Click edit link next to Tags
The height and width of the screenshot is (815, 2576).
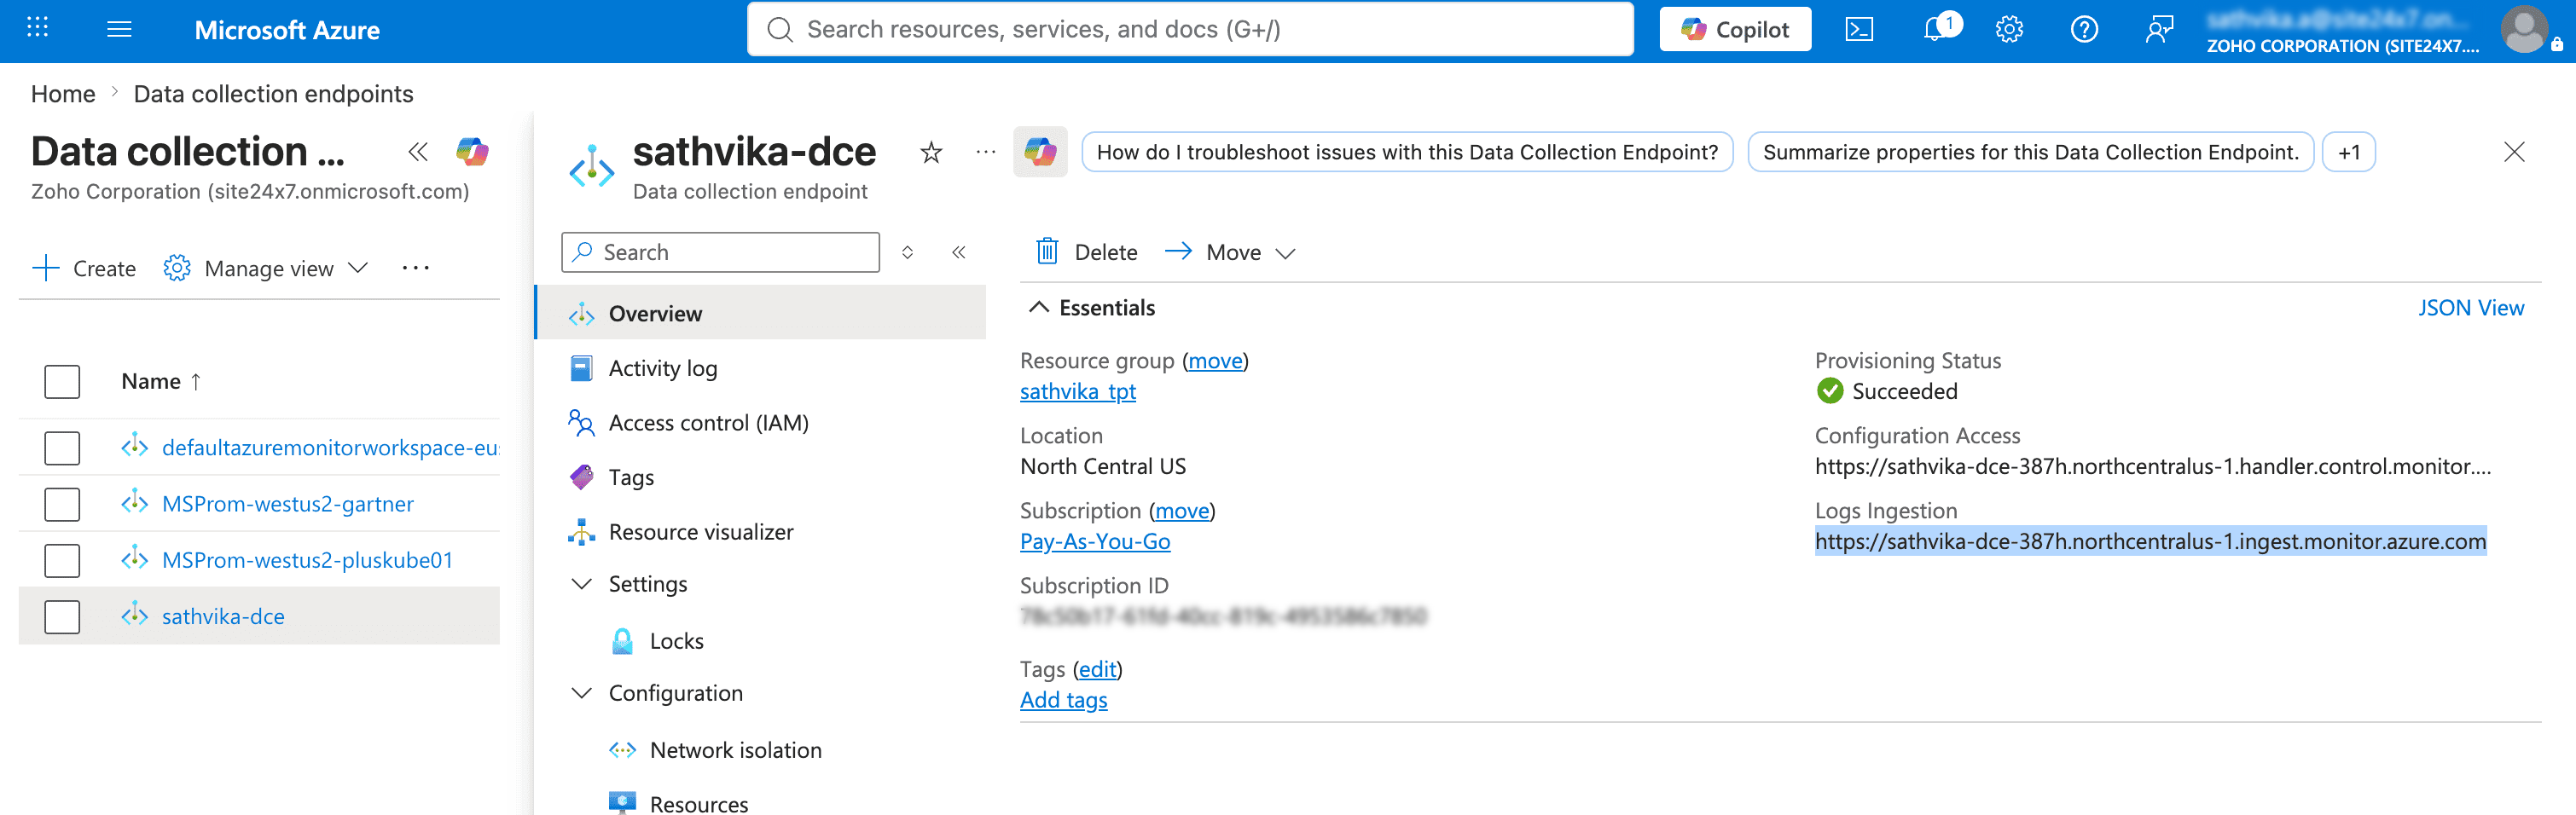pyautogui.click(x=1097, y=668)
